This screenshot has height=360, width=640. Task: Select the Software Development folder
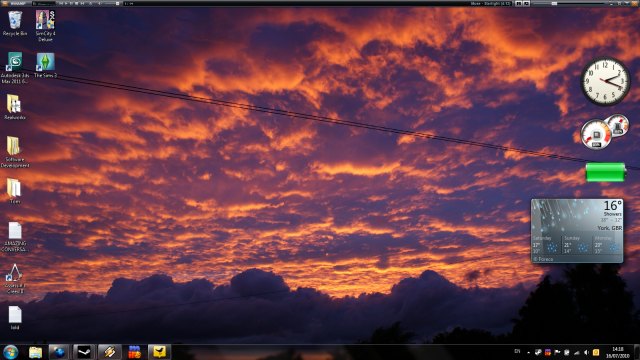coord(15,152)
